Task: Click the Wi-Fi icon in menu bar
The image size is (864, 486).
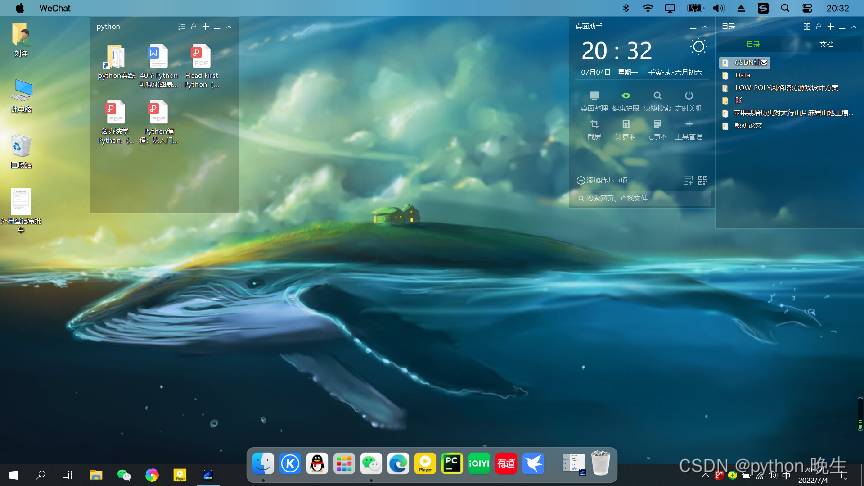Action: point(647,8)
